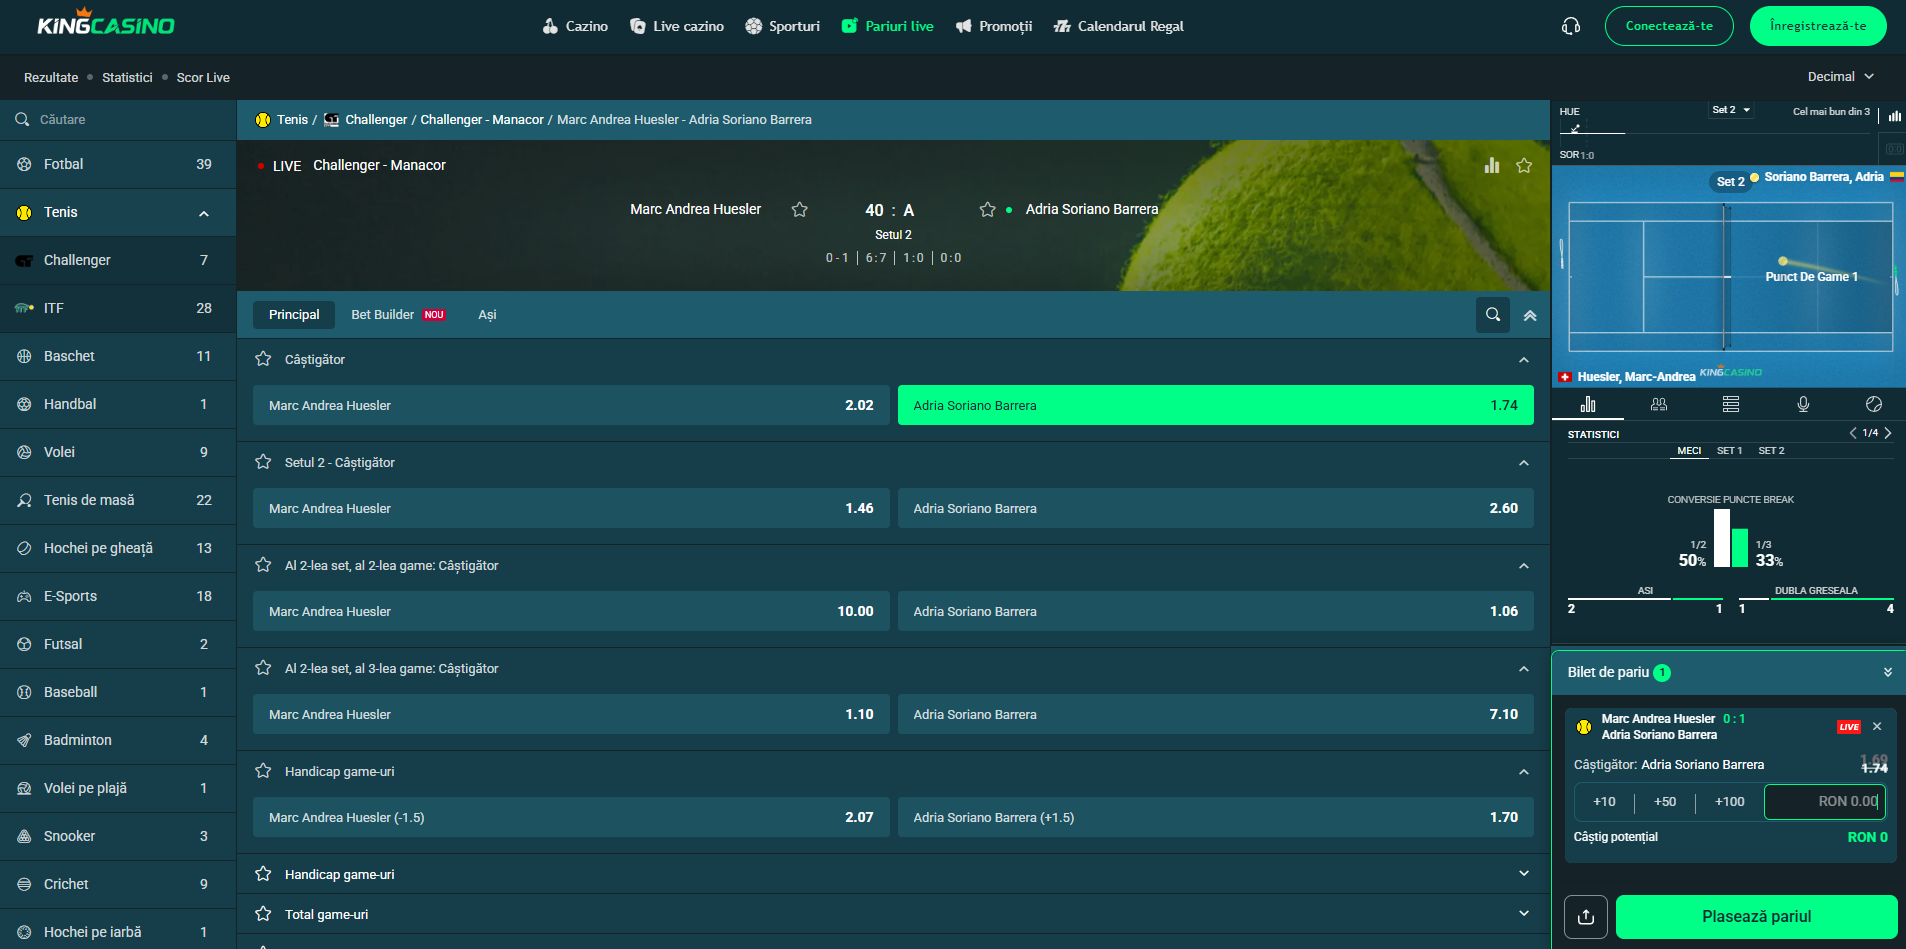Click the Plasează pariul button
1906x949 pixels.
coord(1757,917)
